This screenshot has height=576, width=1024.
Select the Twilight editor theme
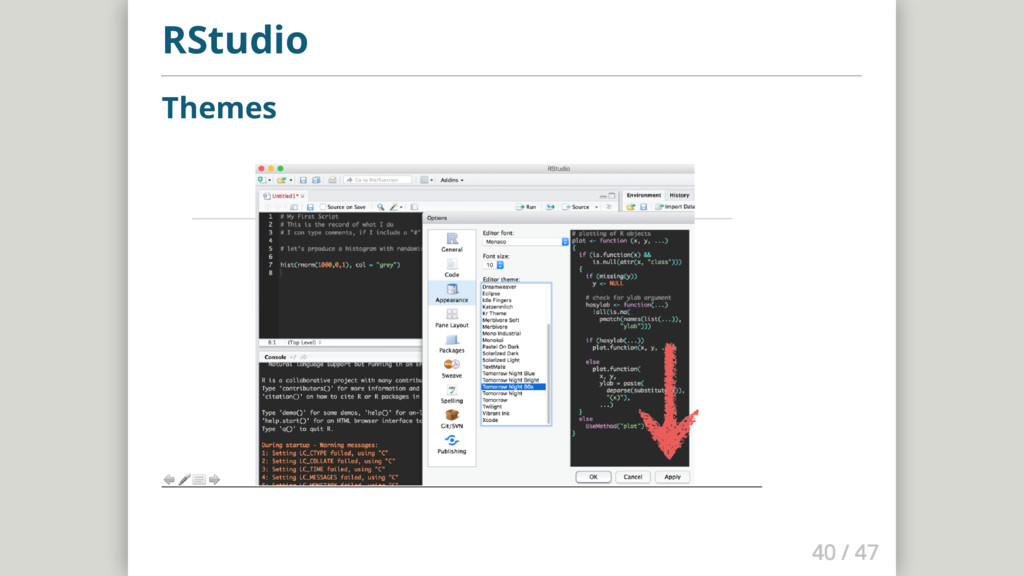tap(492, 407)
